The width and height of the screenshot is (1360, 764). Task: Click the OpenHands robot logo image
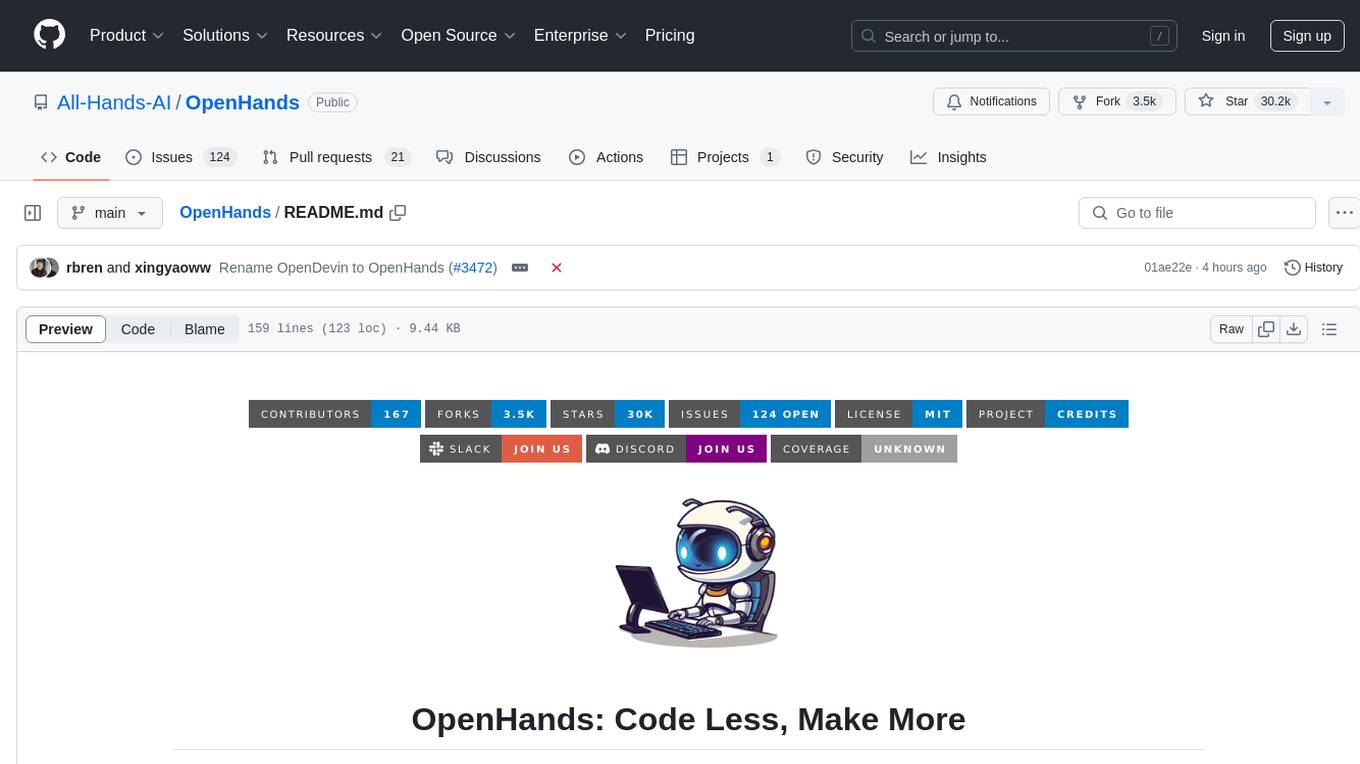click(697, 573)
